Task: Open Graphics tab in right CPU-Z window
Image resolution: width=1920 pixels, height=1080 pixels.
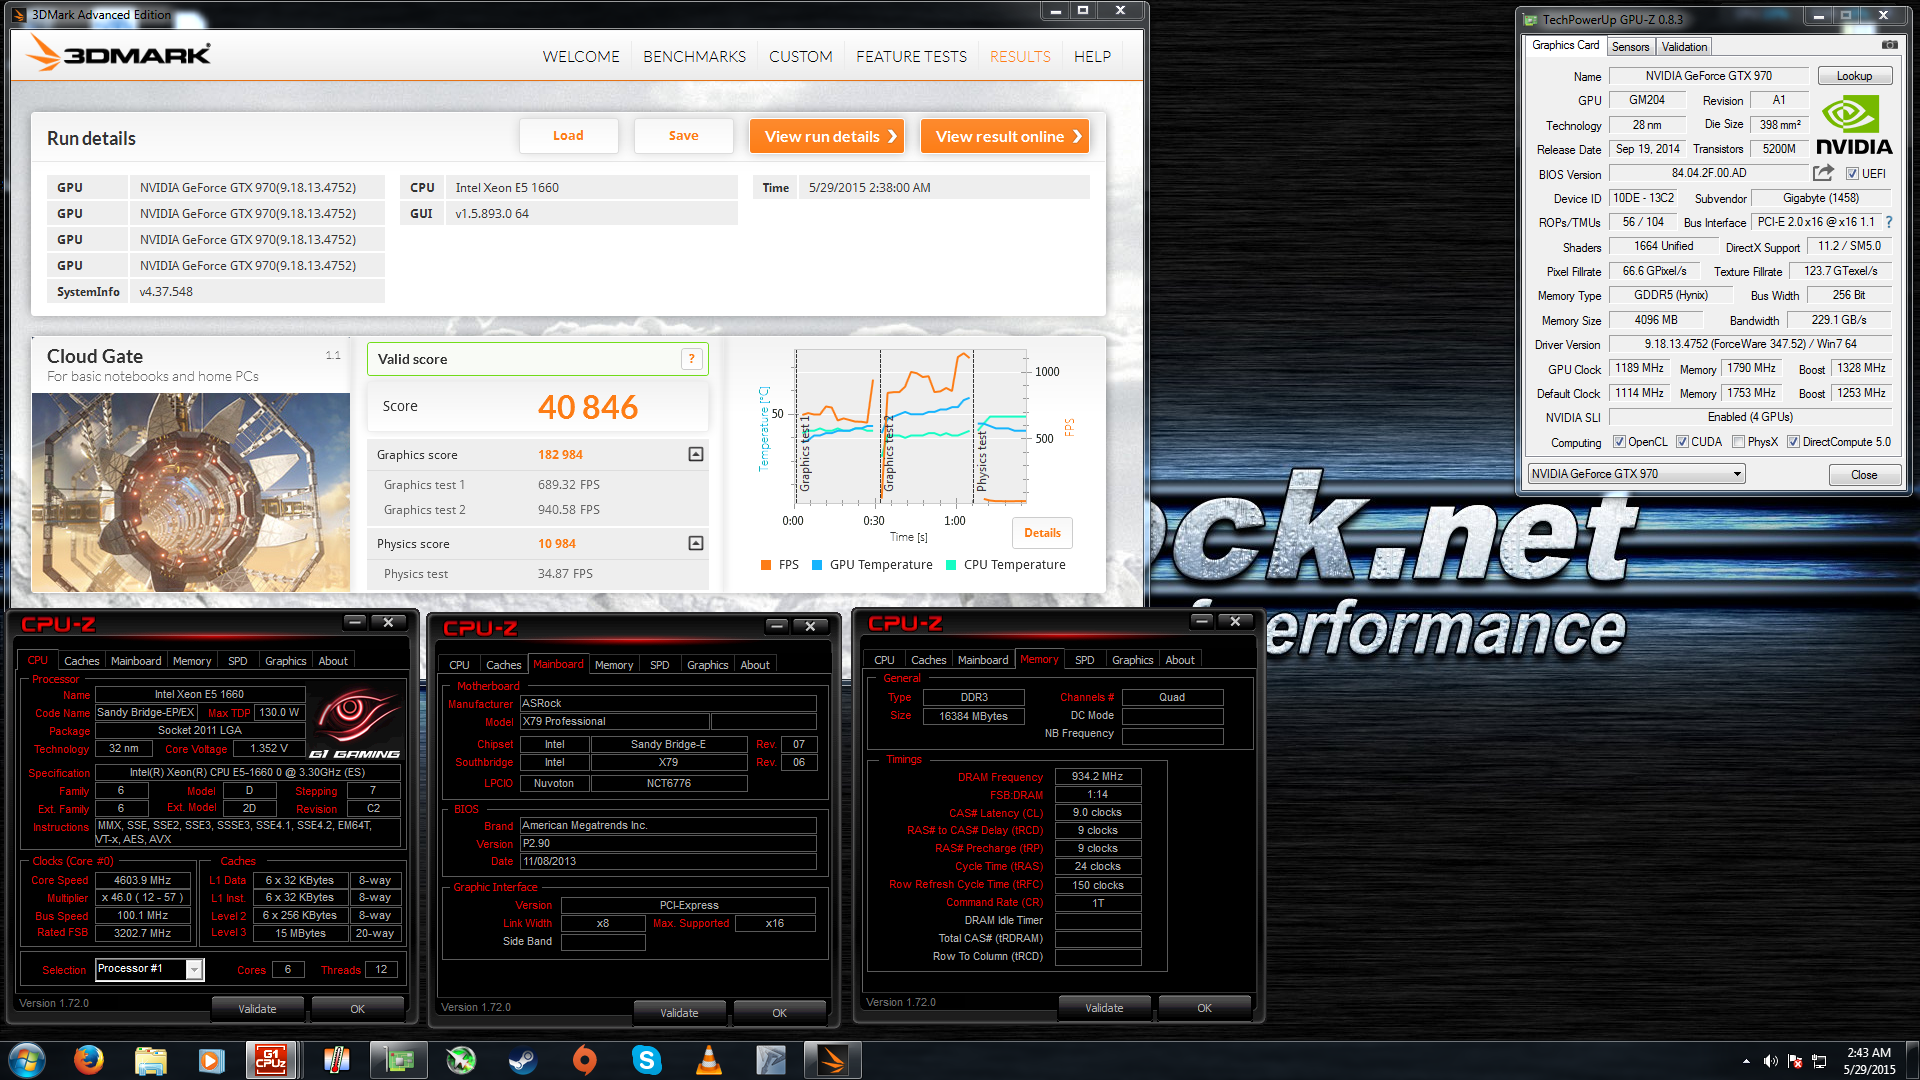Action: [x=1132, y=660]
